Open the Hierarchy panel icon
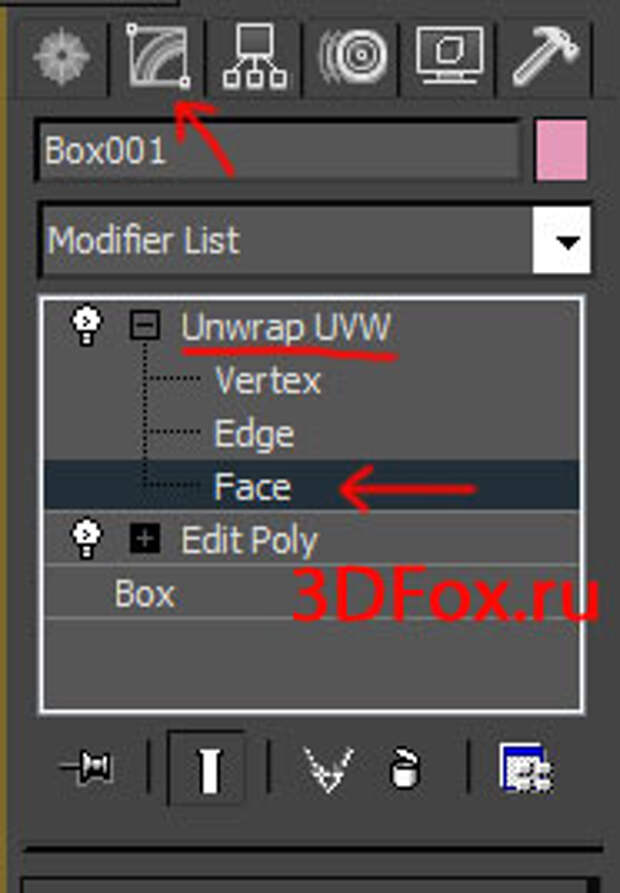This screenshot has width=620, height=893. click(254, 57)
